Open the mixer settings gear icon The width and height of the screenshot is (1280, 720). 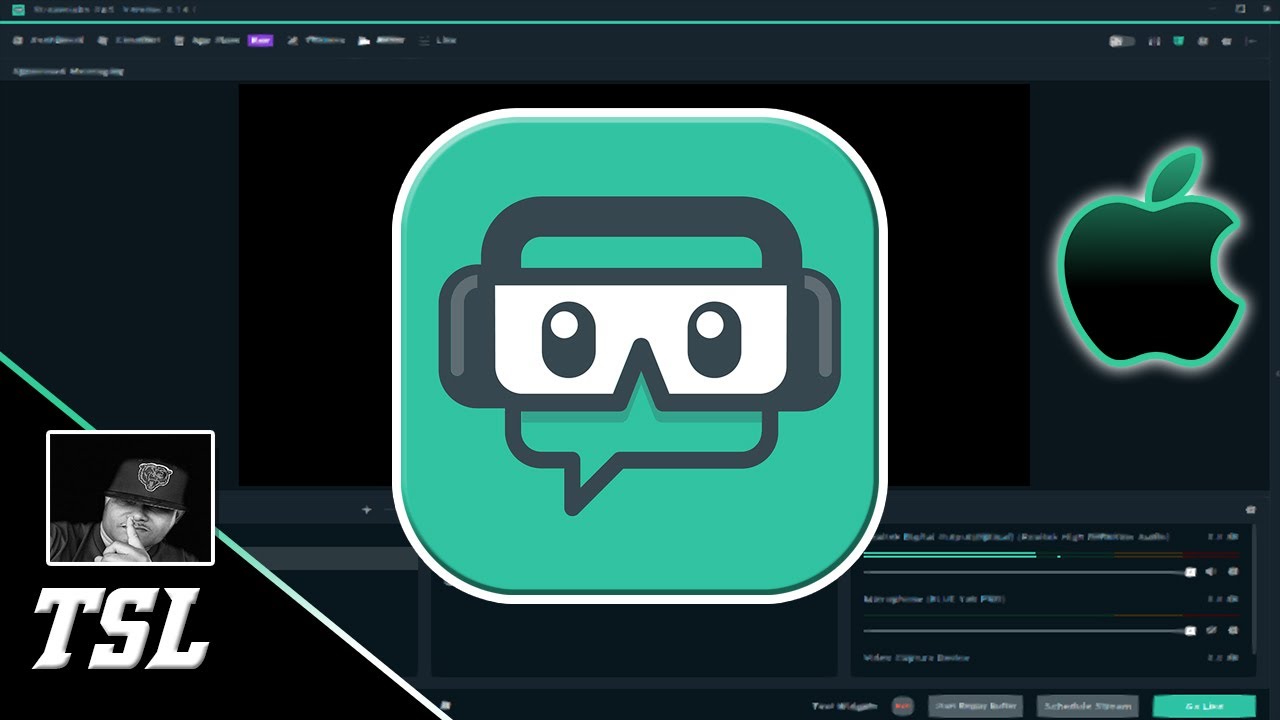pos(1250,510)
